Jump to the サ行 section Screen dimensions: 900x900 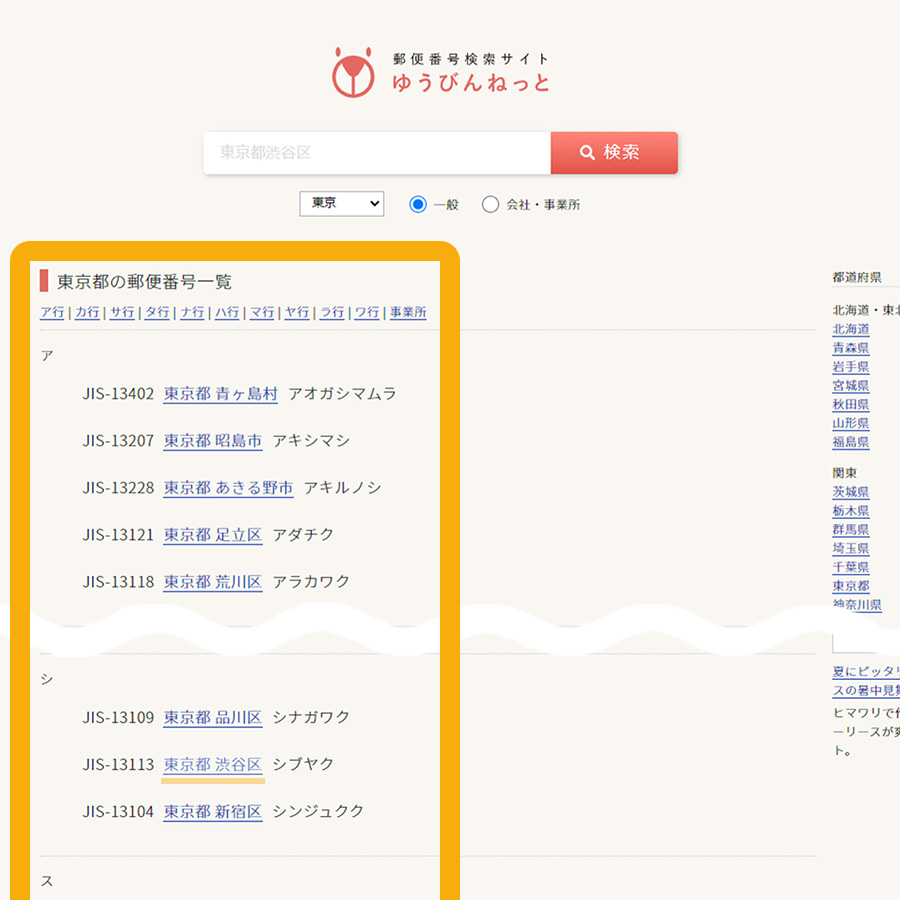click(122, 312)
